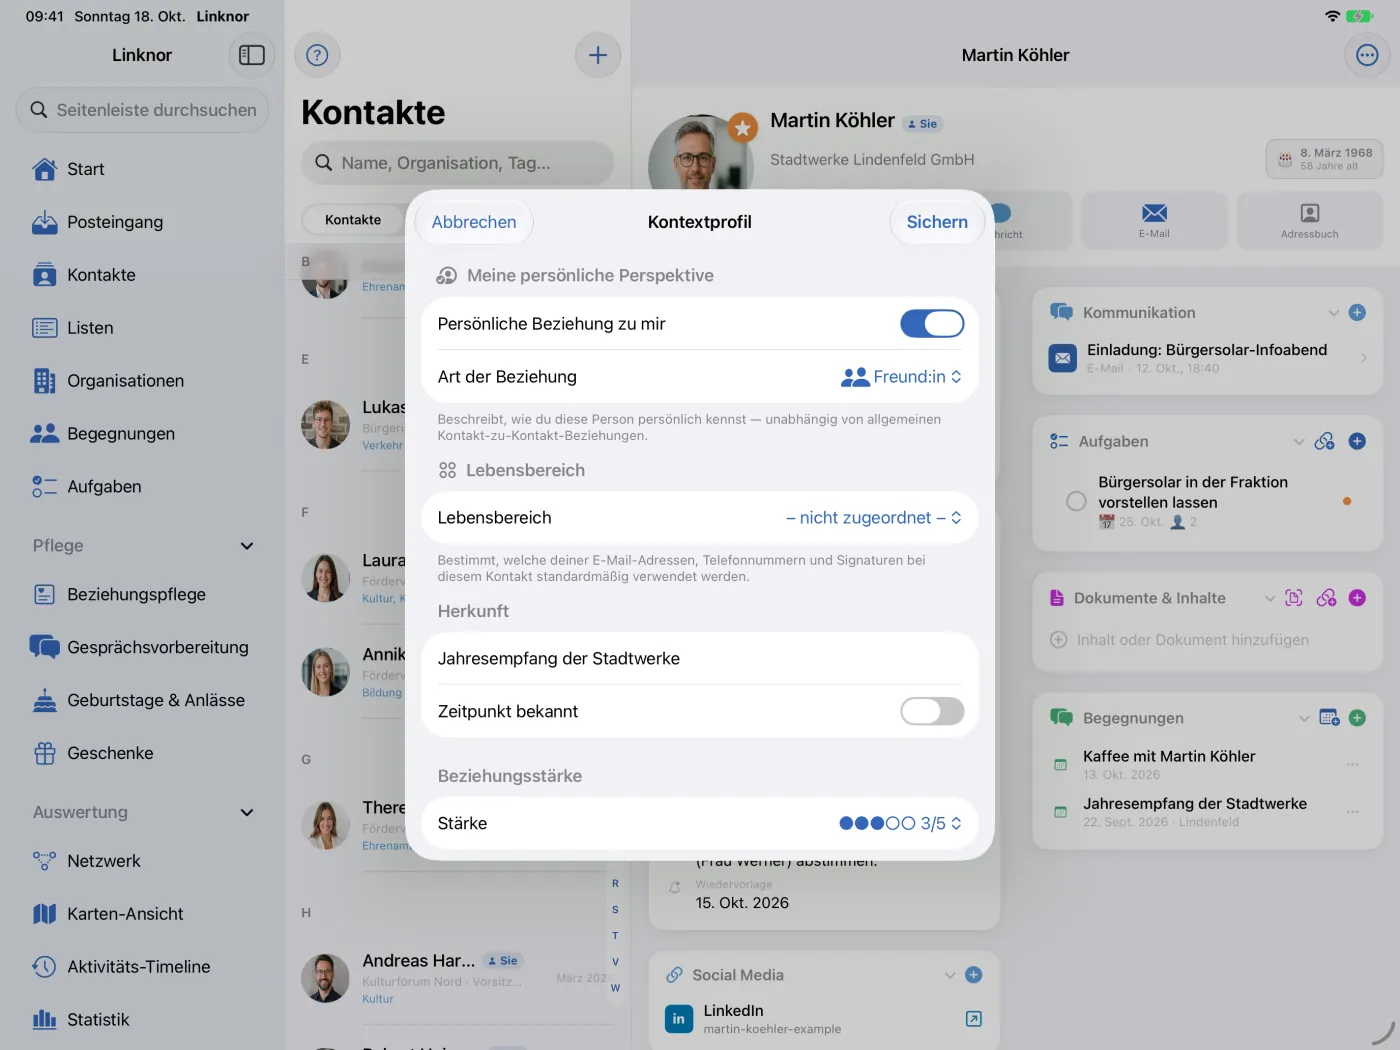
Task: Click Inhalt oder Dokument hinzufügen
Action: coord(1180,640)
